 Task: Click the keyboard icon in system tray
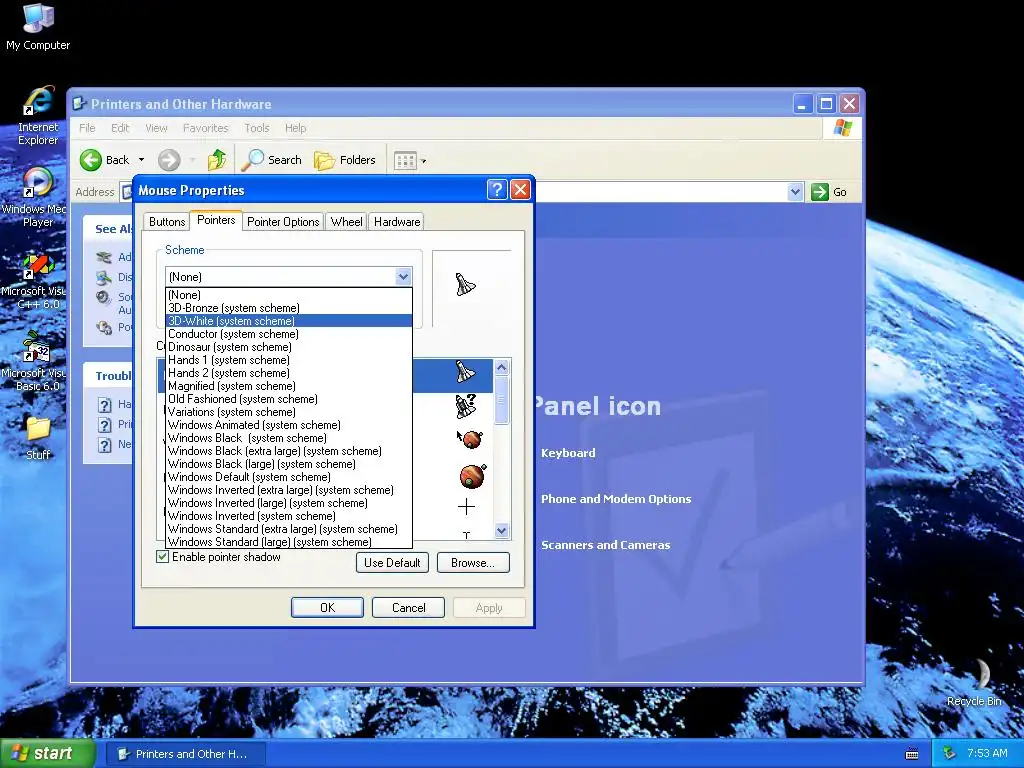912,754
